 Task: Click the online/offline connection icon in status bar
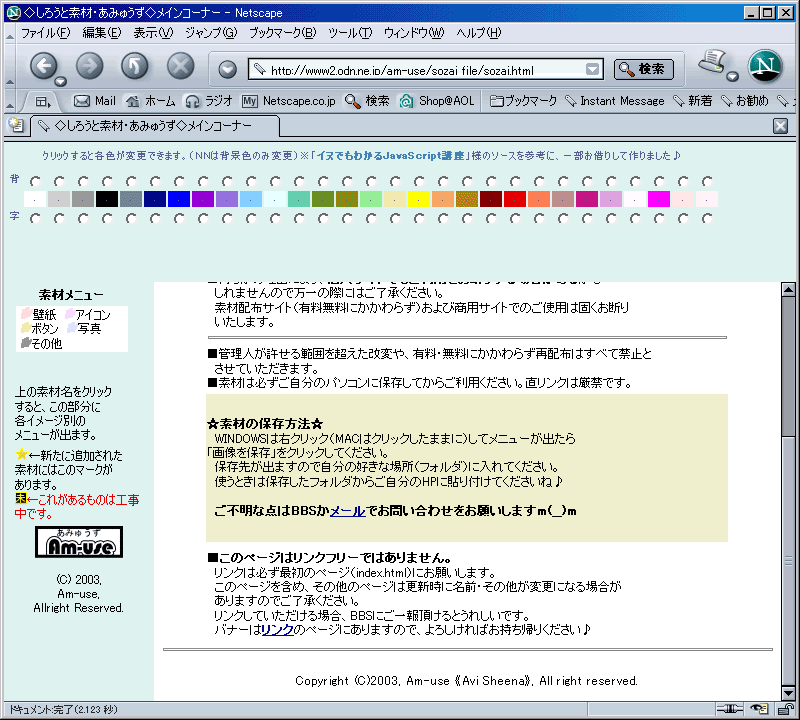click(729, 709)
